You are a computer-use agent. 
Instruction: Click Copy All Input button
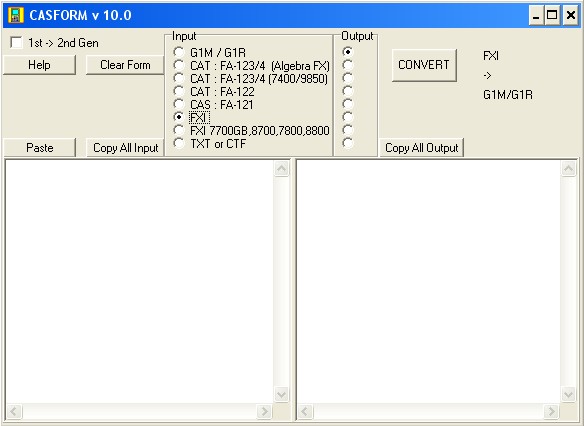pos(125,148)
